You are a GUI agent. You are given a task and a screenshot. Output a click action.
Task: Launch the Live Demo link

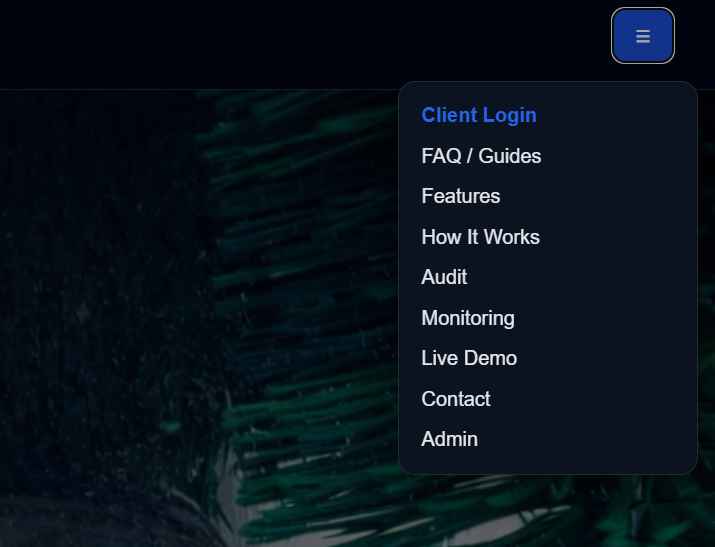click(469, 358)
